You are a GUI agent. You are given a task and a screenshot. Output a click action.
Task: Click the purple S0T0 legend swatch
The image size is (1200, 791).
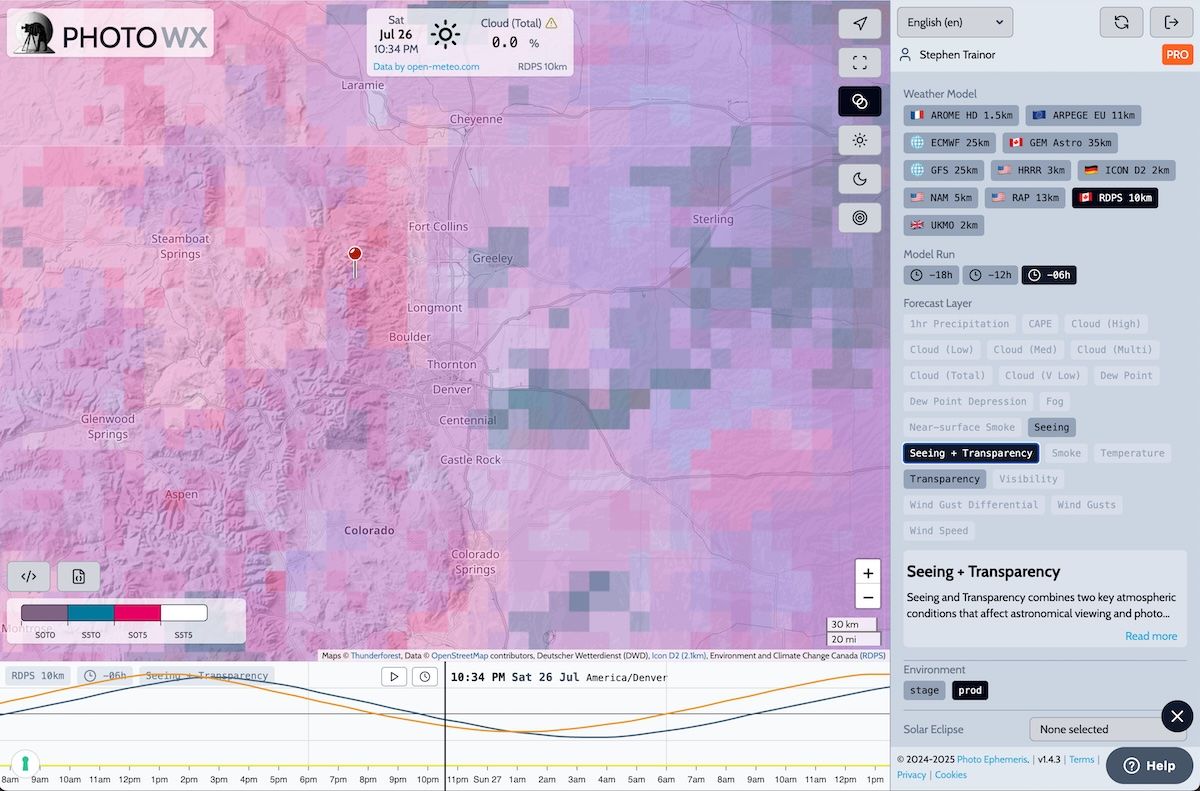[x=45, y=613]
